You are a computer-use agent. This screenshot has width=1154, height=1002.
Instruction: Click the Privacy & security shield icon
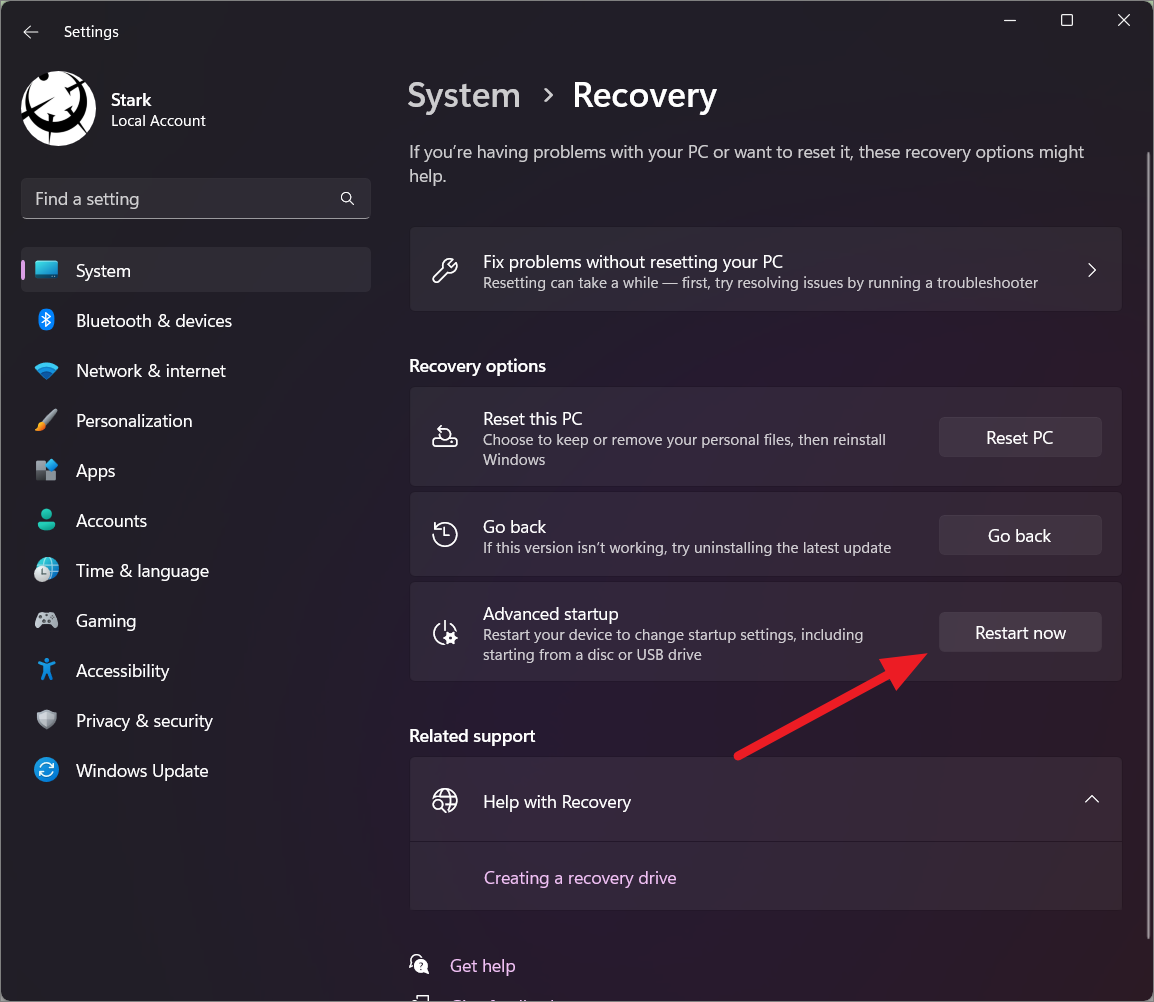(46, 720)
